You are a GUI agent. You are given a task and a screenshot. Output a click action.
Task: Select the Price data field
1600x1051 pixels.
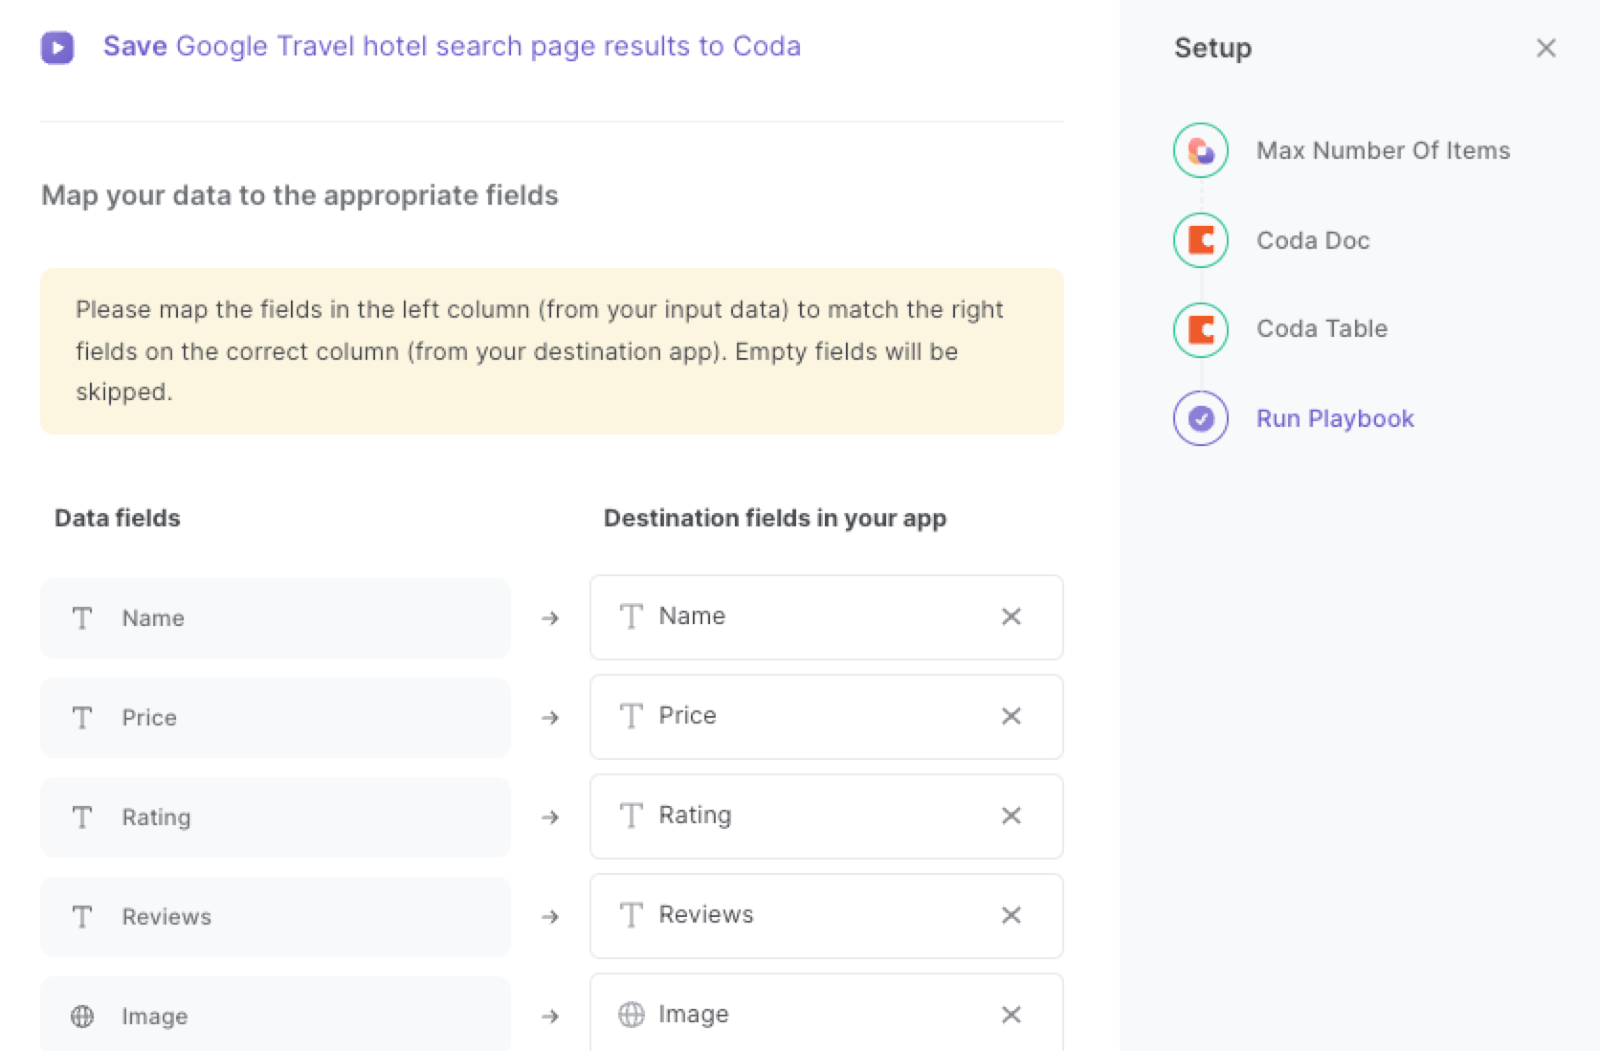tap(275, 717)
